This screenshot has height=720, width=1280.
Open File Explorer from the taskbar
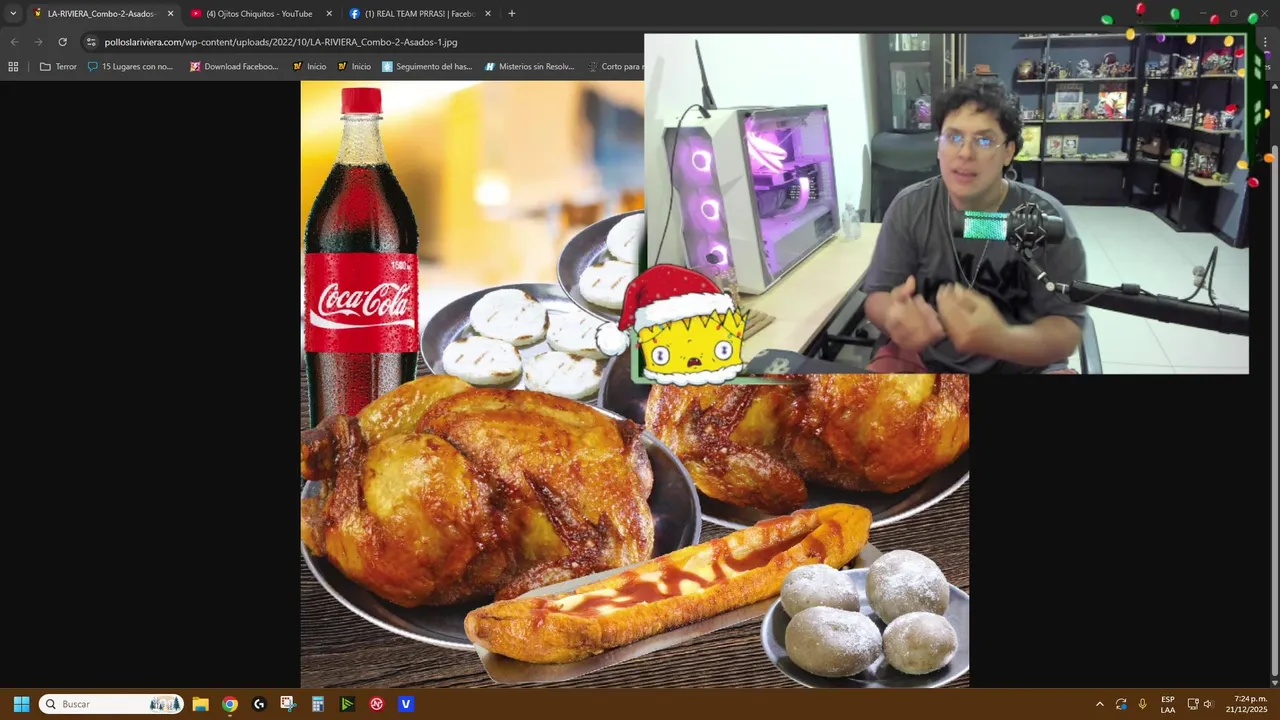click(x=200, y=704)
